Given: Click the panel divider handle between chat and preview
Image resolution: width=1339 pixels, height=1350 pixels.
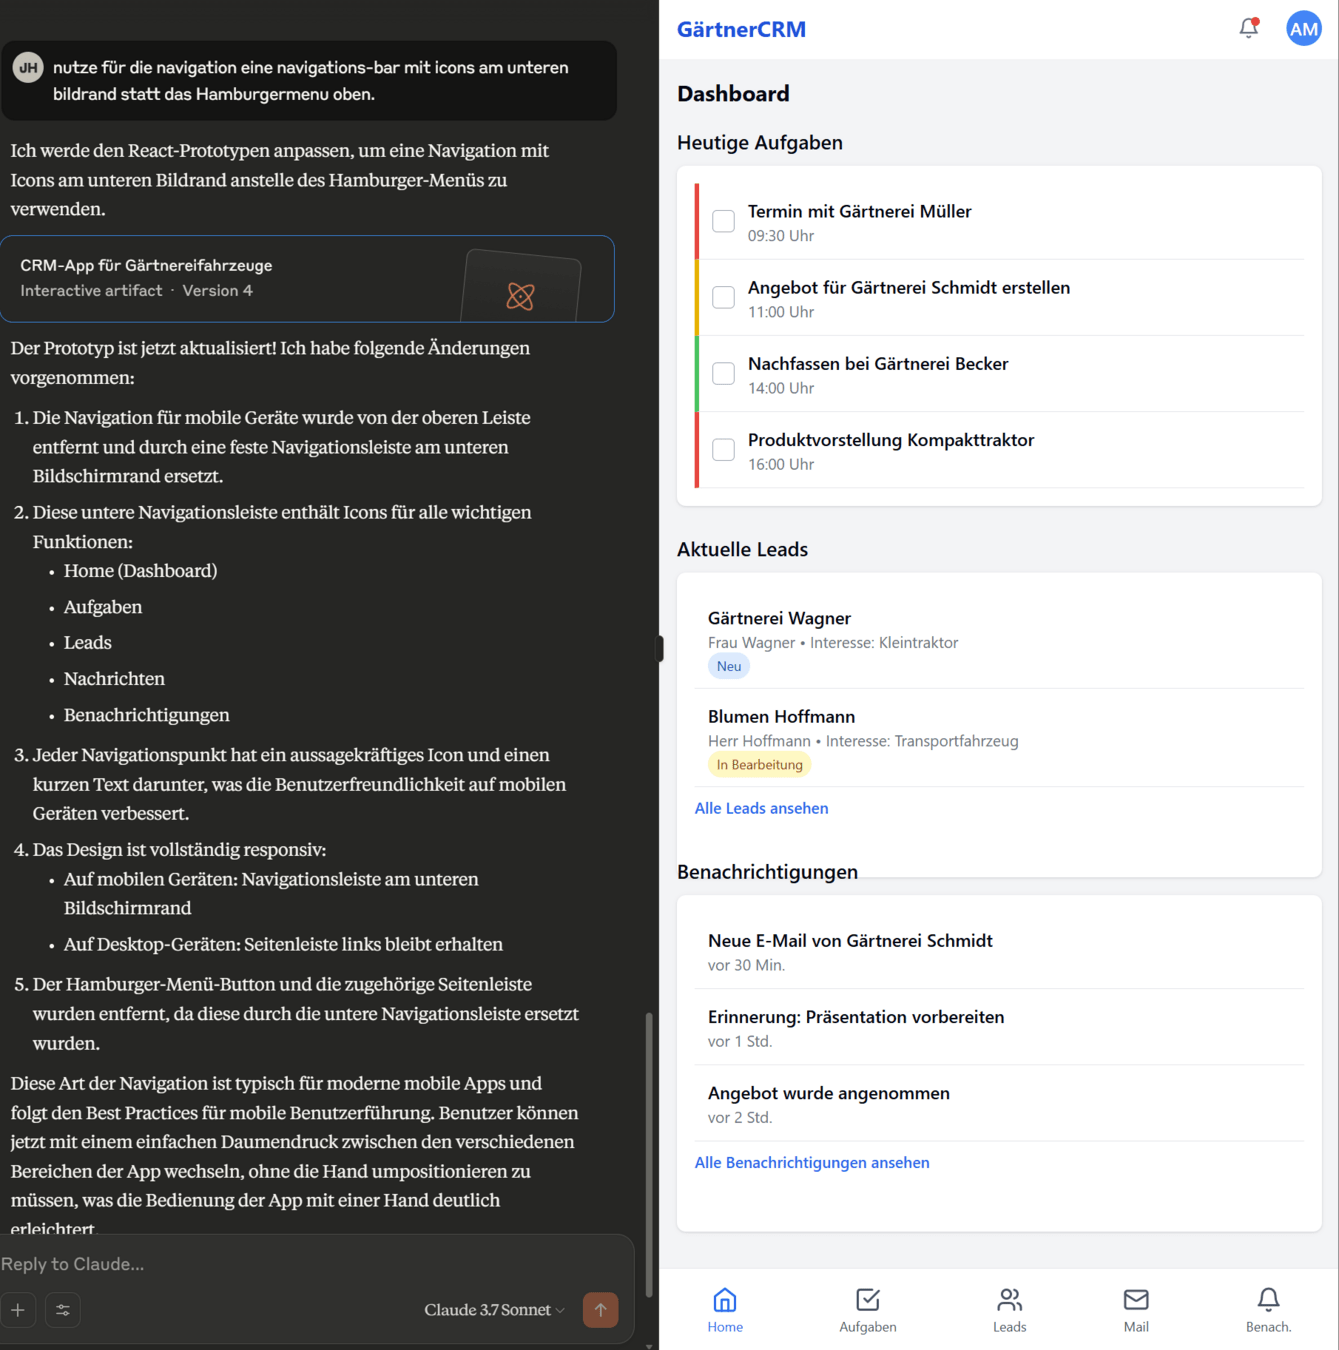Looking at the screenshot, I should (659, 649).
